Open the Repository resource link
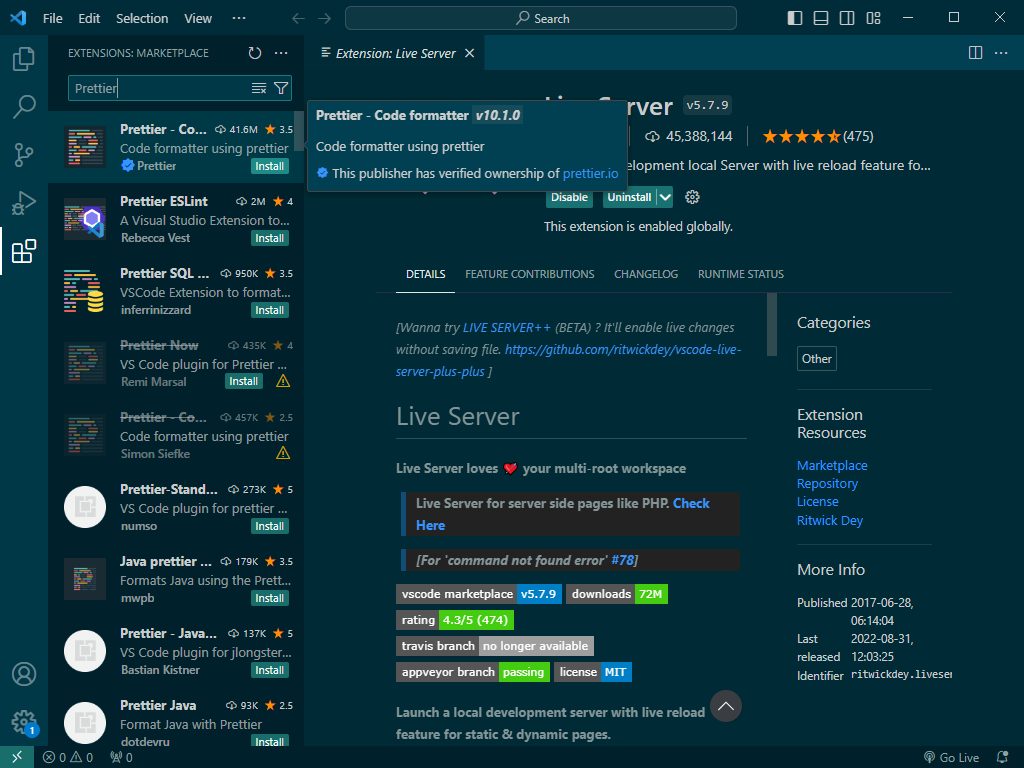This screenshot has width=1024, height=768. pos(827,484)
